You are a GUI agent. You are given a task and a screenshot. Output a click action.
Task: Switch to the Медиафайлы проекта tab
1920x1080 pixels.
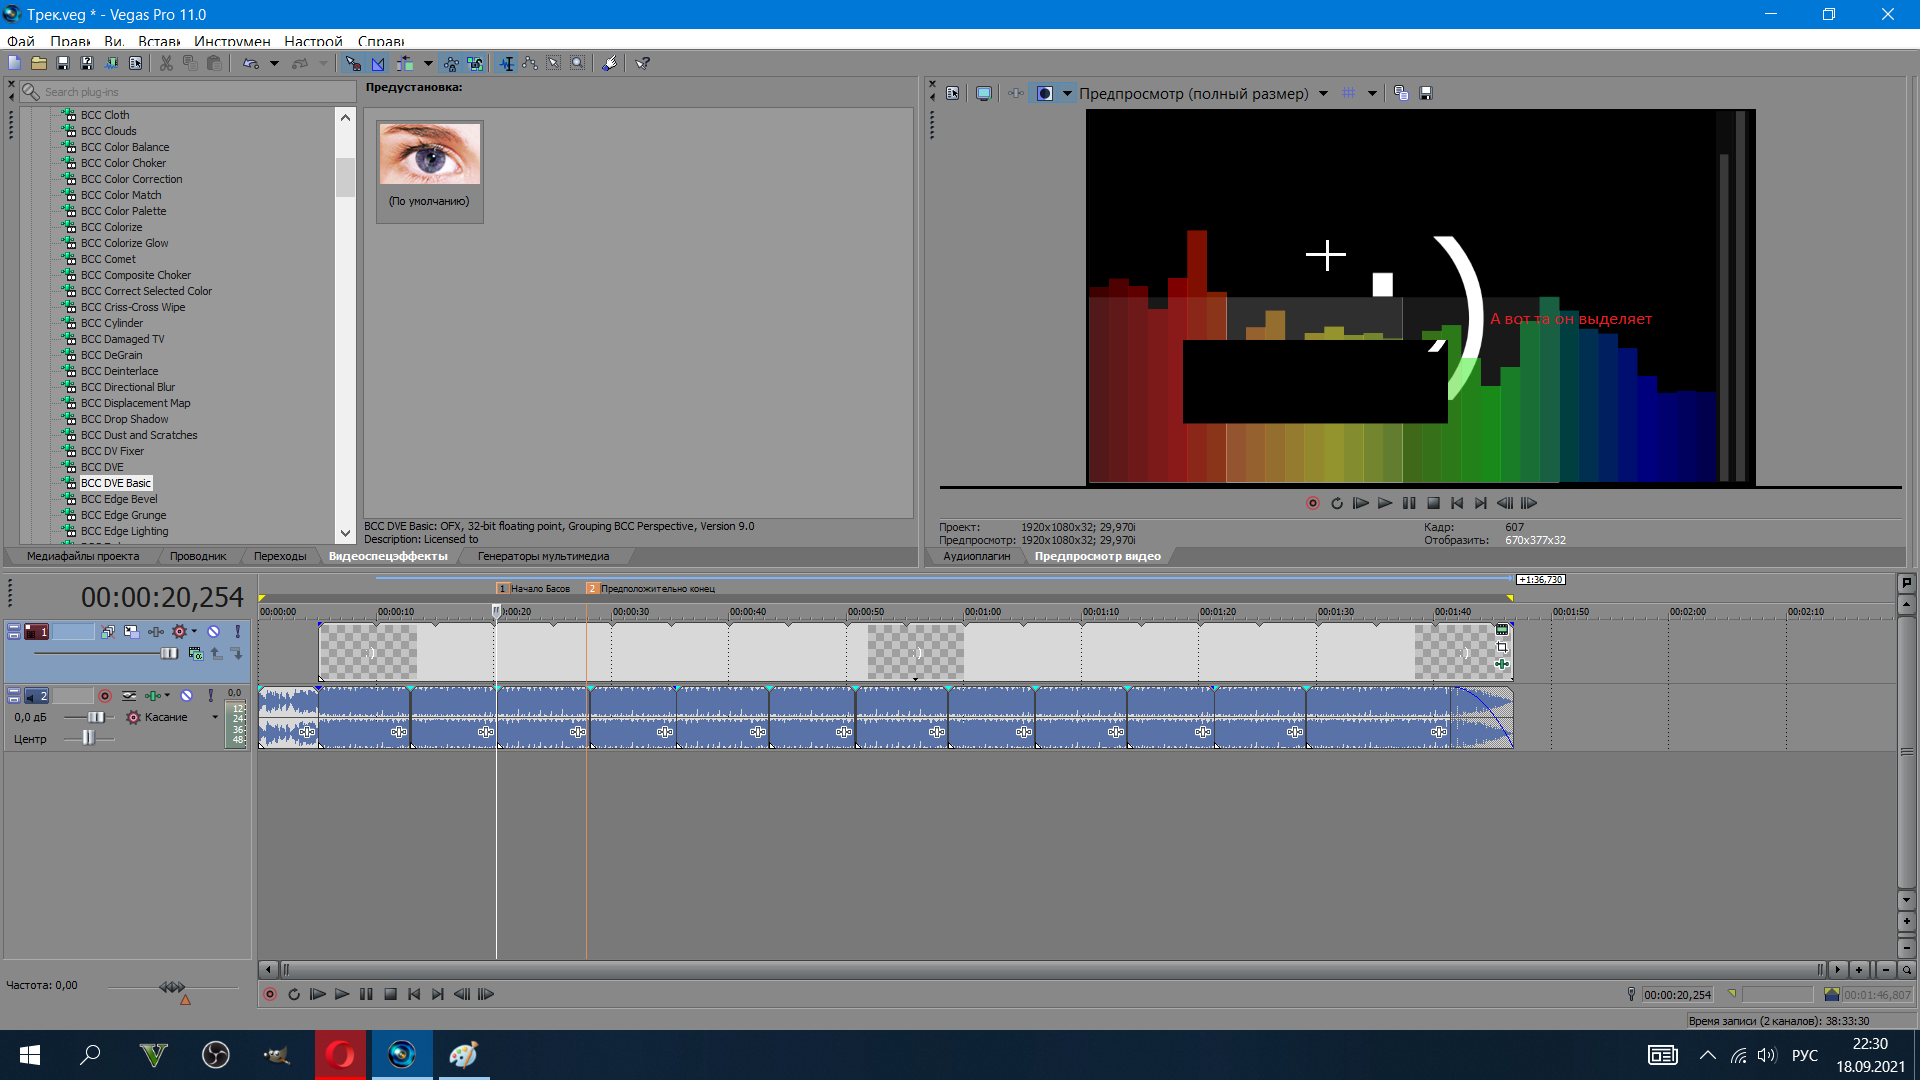[x=83, y=557]
